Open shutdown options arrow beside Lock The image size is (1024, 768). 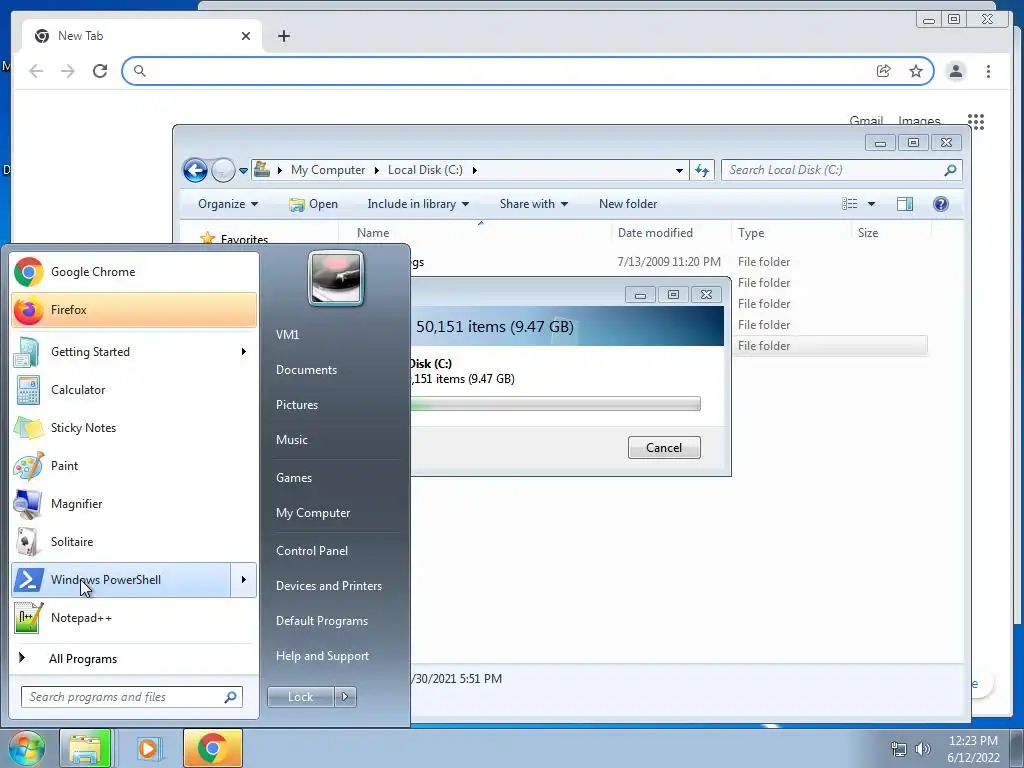[345, 697]
